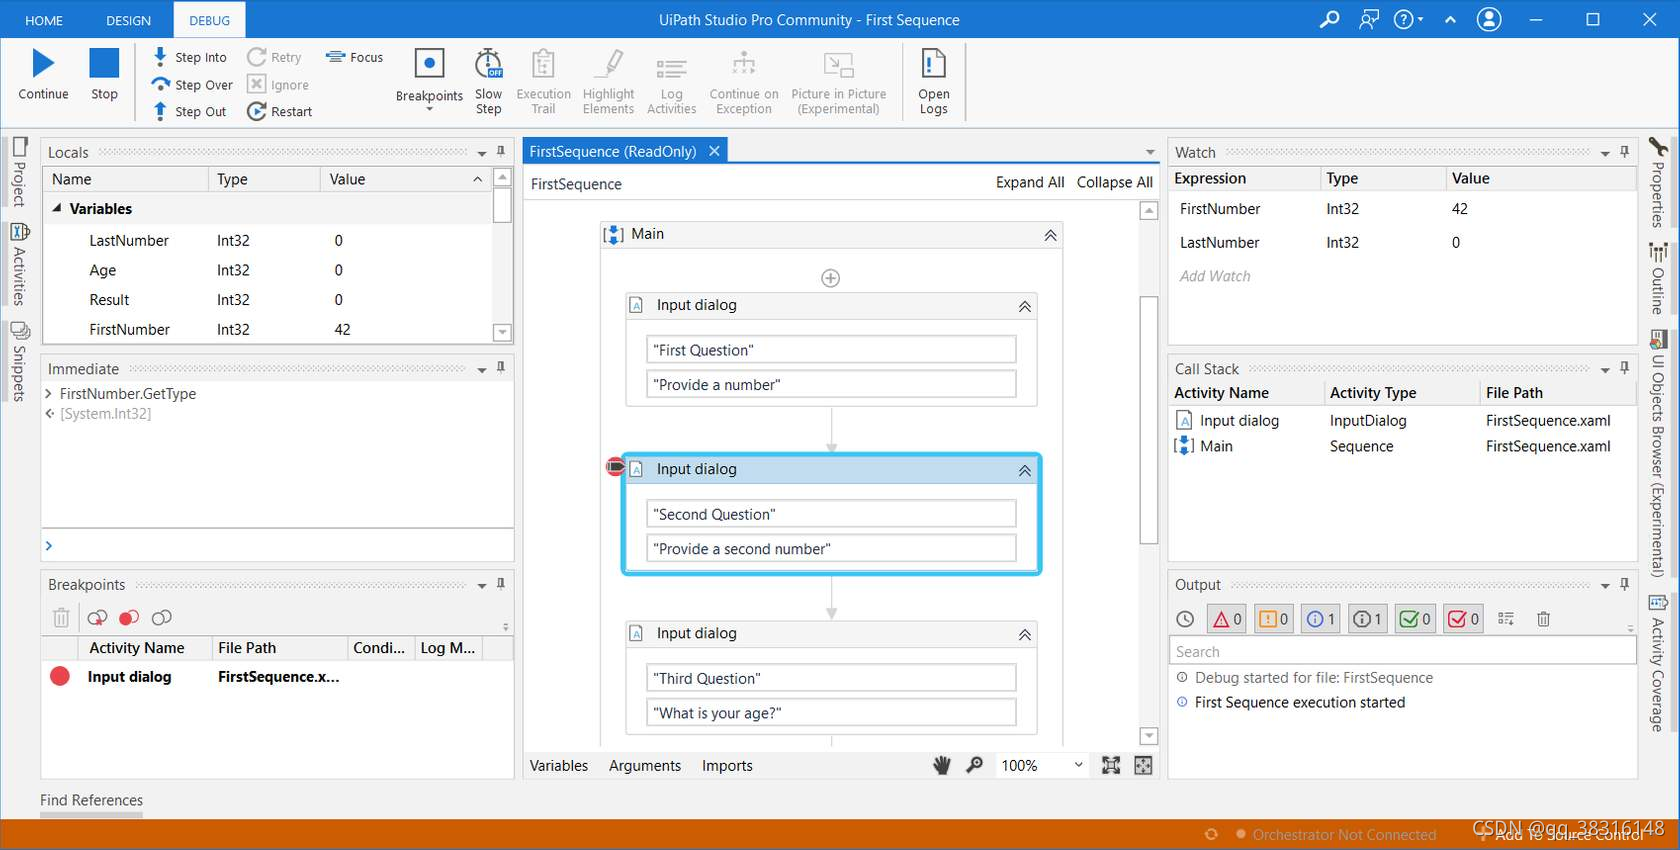Toggle the trace messages filter in Output
Screen dimensions: 1680x850
click(1368, 619)
